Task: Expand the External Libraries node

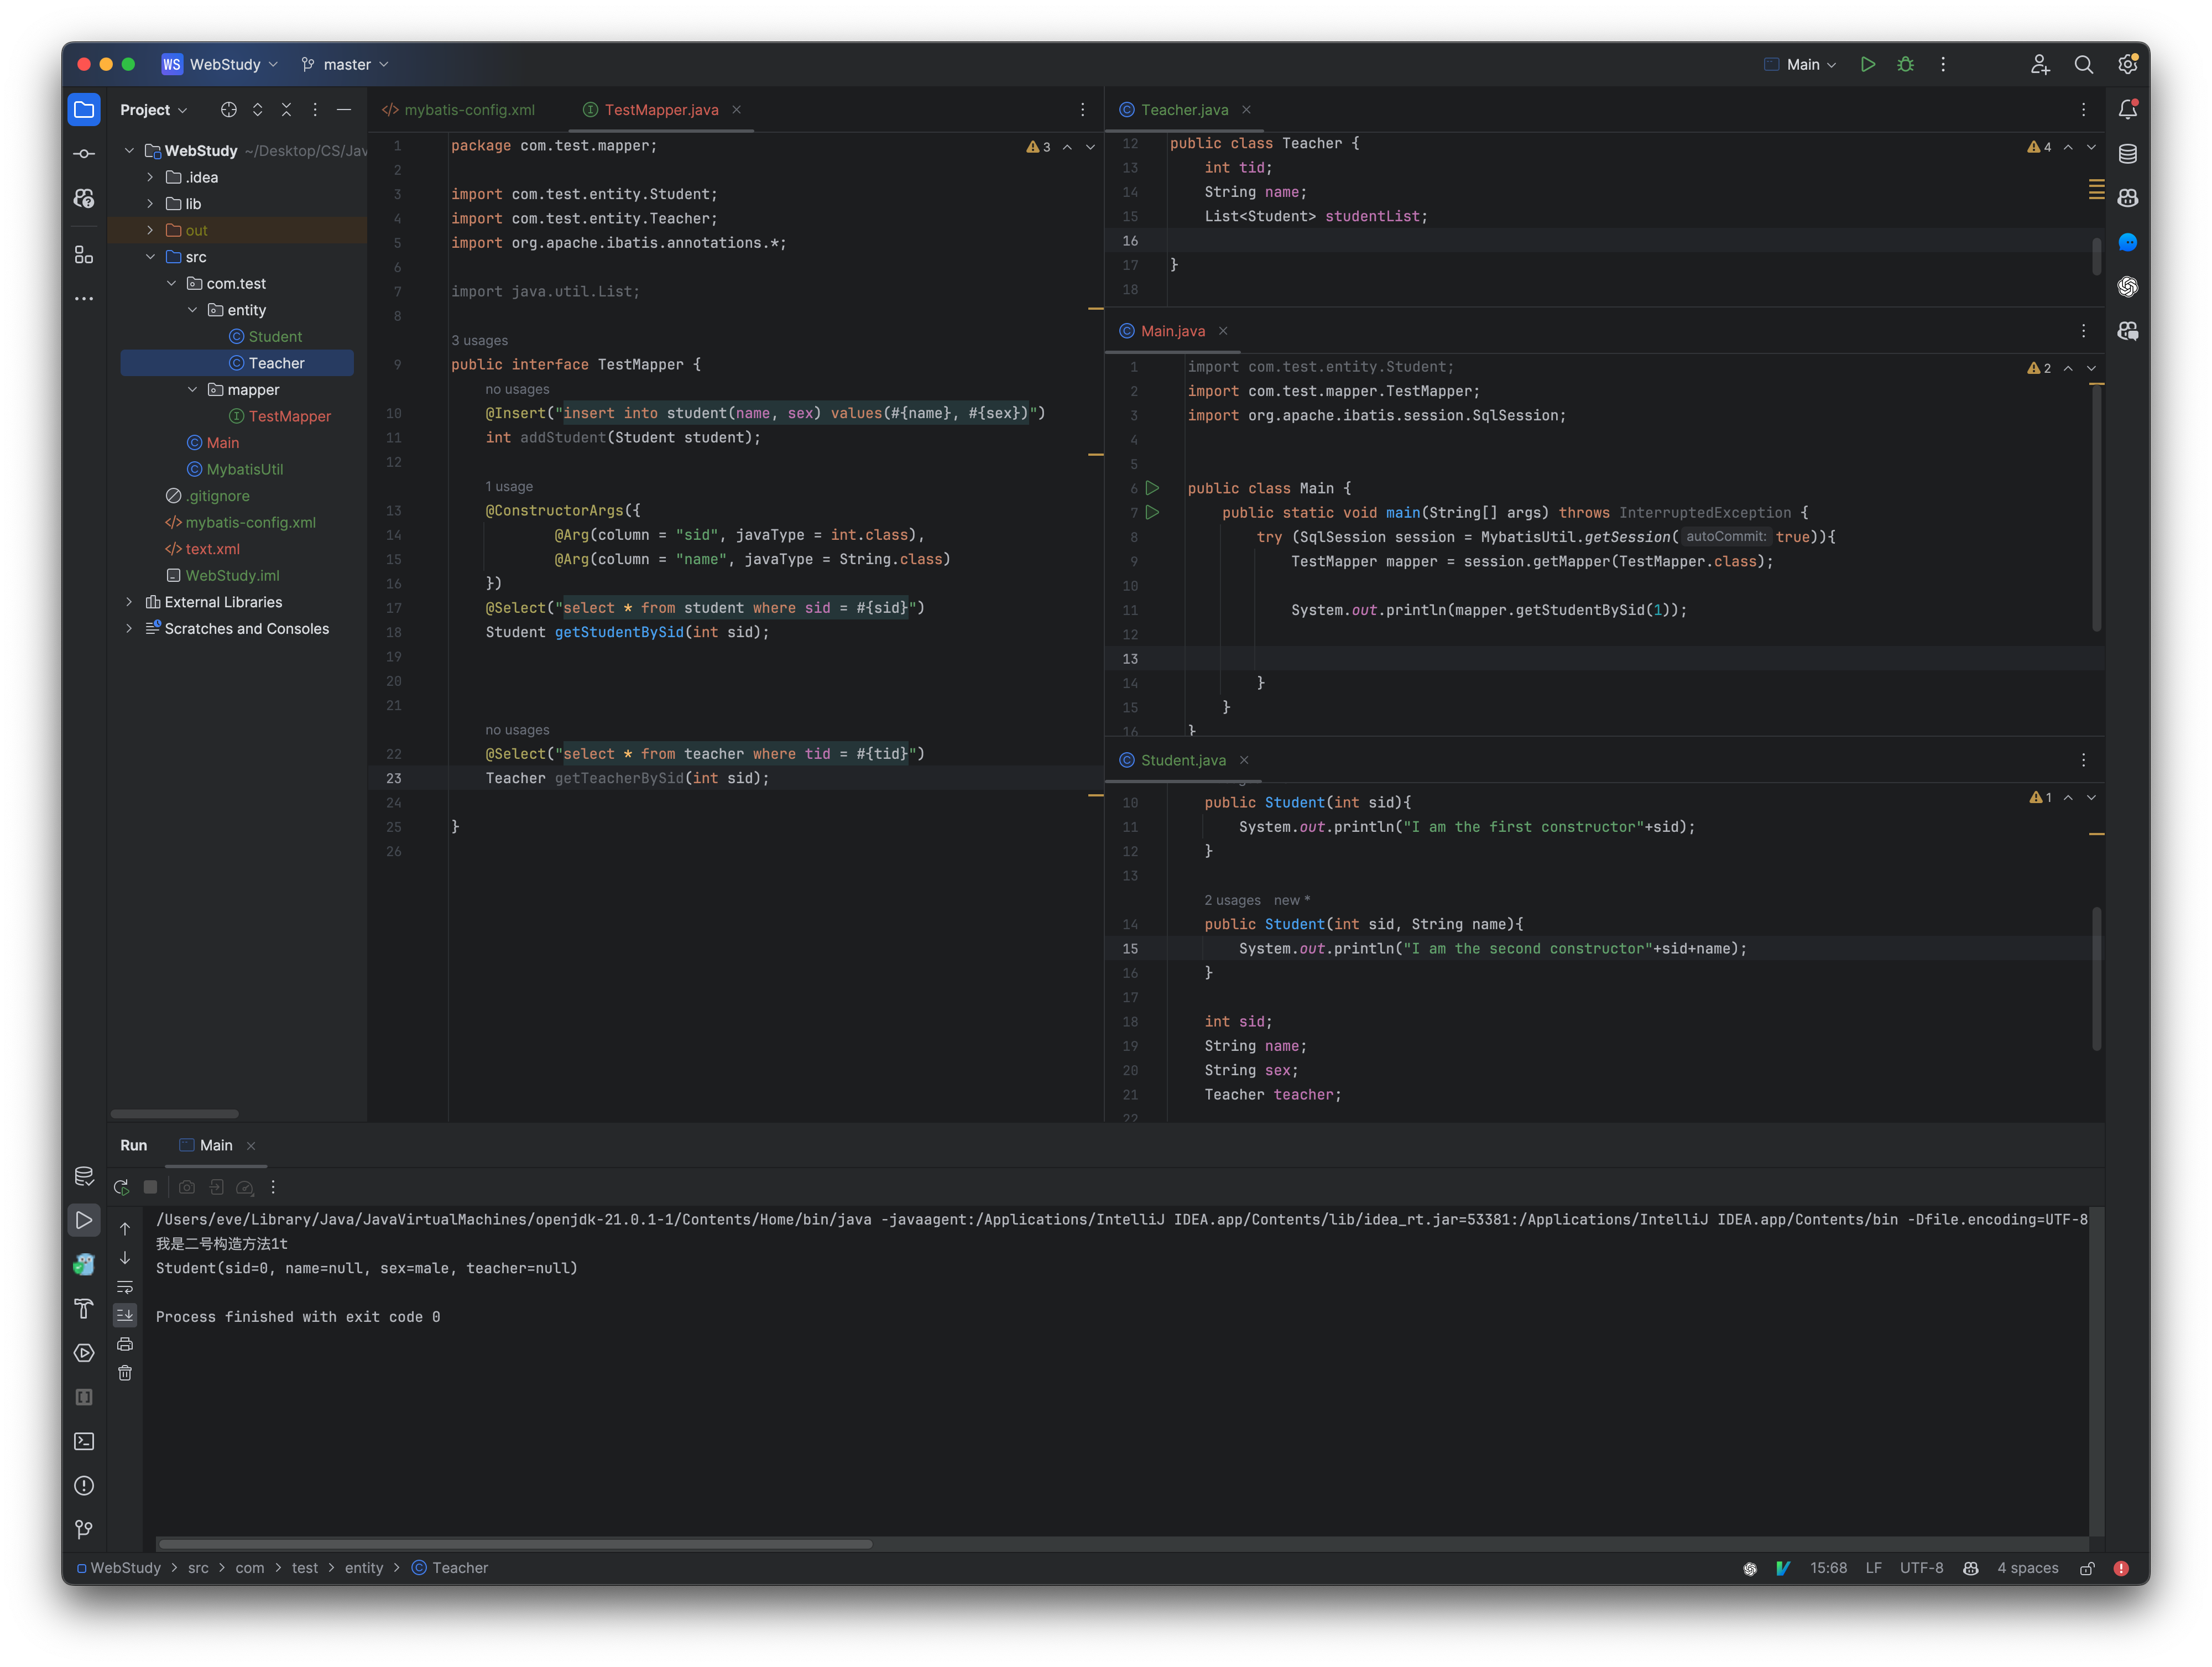Action: click(x=129, y=601)
